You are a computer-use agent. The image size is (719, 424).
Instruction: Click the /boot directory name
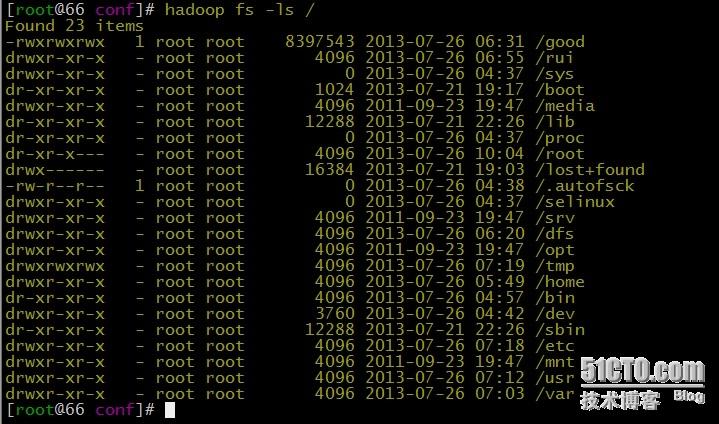[x=560, y=90]
